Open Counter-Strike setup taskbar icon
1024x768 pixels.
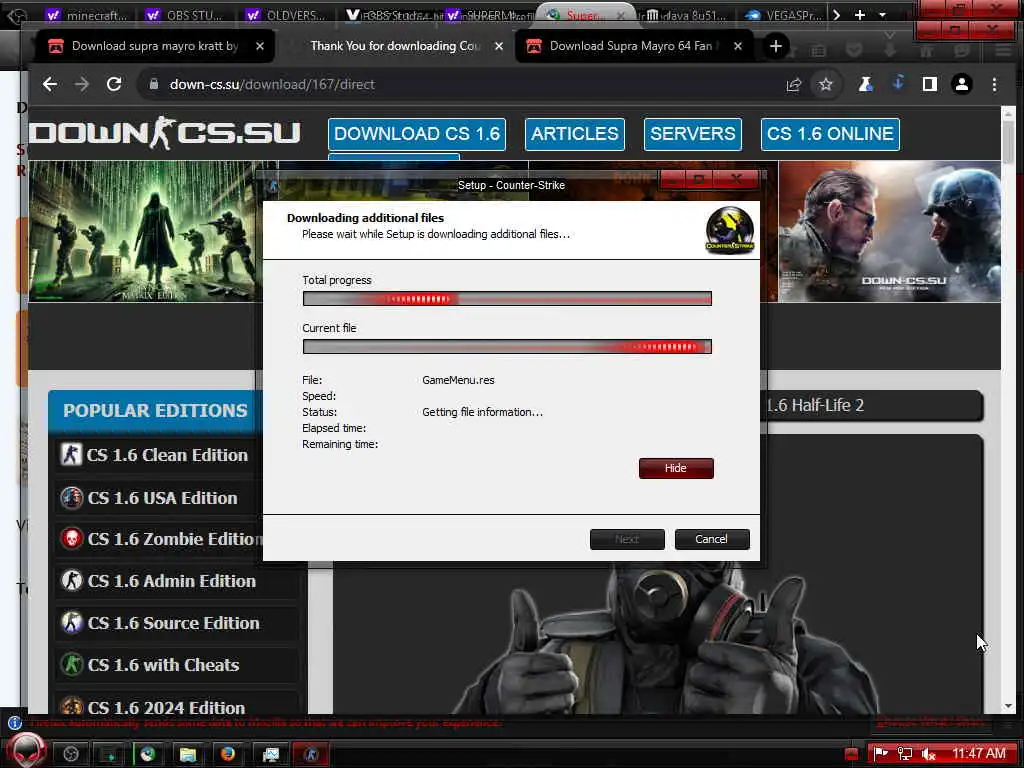pos(312,754)
